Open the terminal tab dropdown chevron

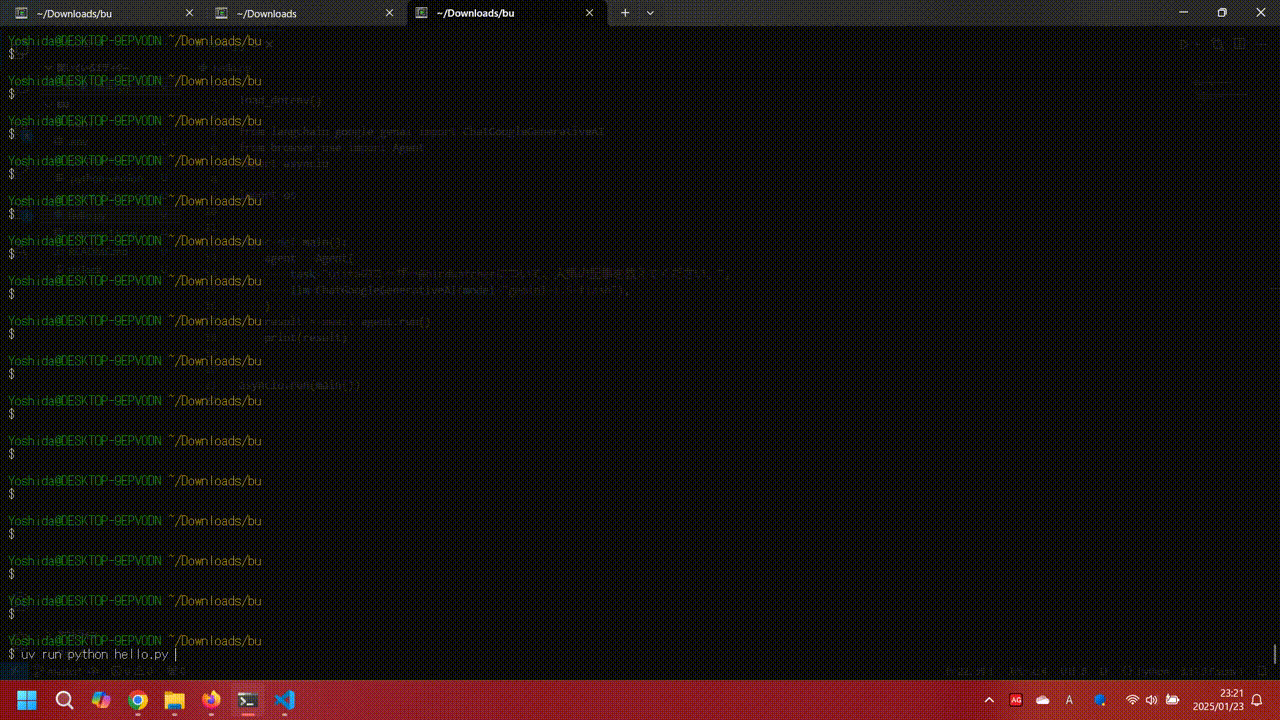click(650, 13)
